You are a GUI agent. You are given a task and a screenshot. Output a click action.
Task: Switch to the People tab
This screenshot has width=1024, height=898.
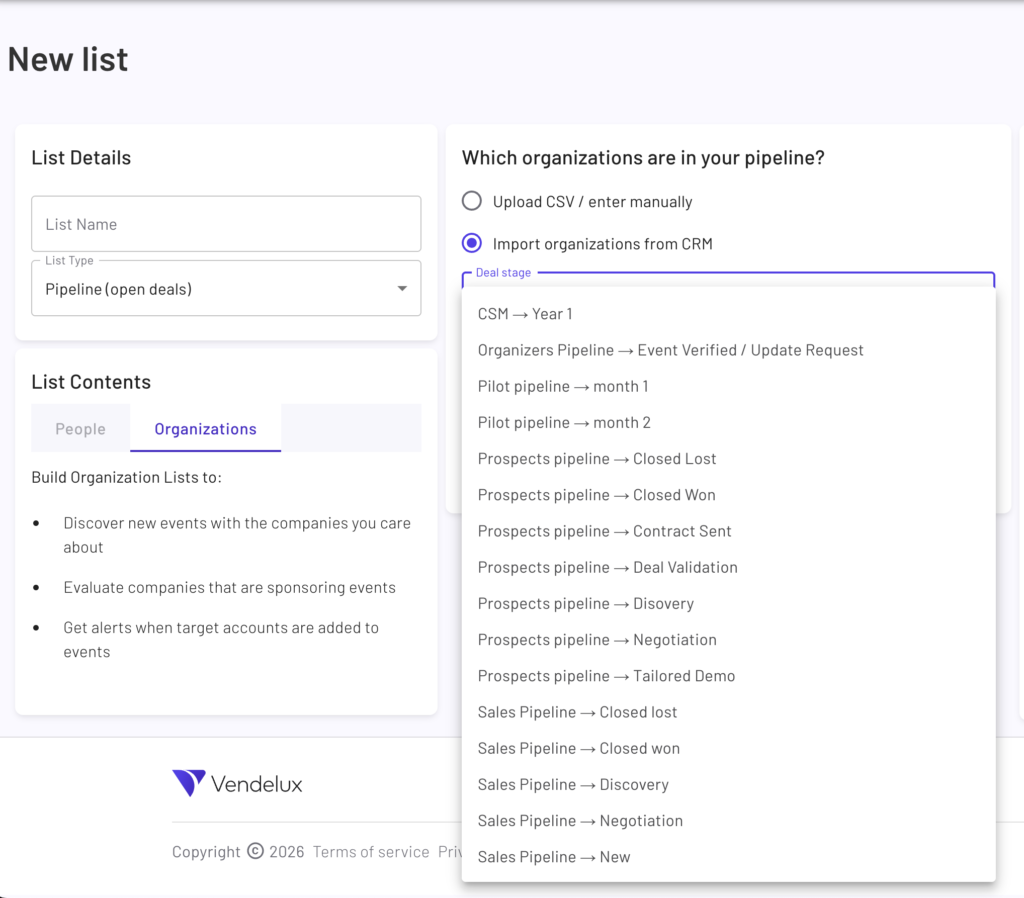tap(80, 428)
